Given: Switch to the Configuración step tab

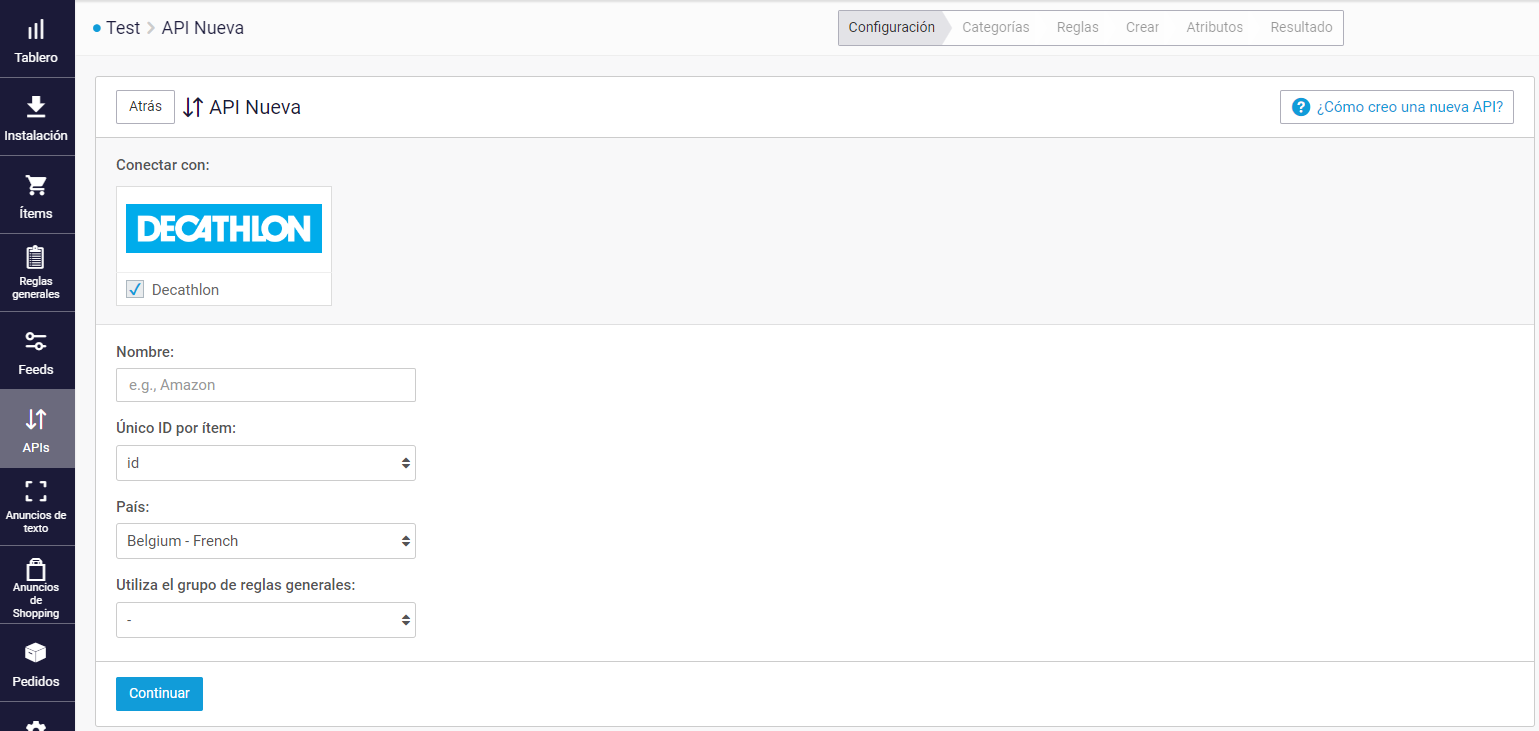Looking at the screenshot, I should pos(892,28).
